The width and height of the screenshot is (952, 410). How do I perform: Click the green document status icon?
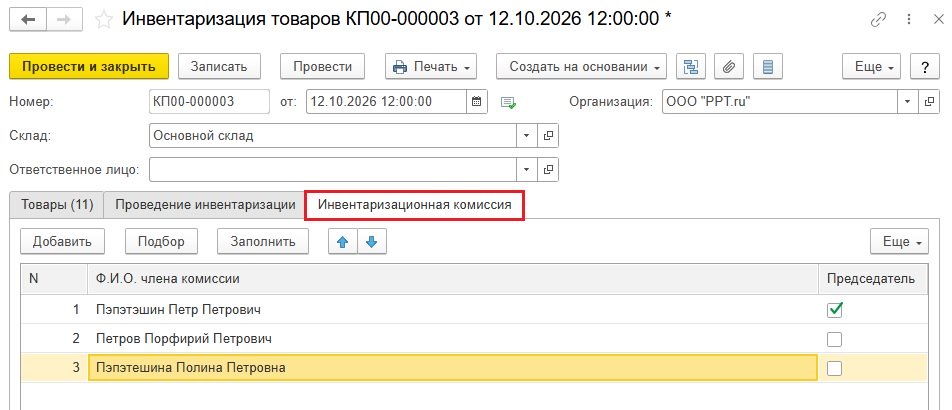508,102
